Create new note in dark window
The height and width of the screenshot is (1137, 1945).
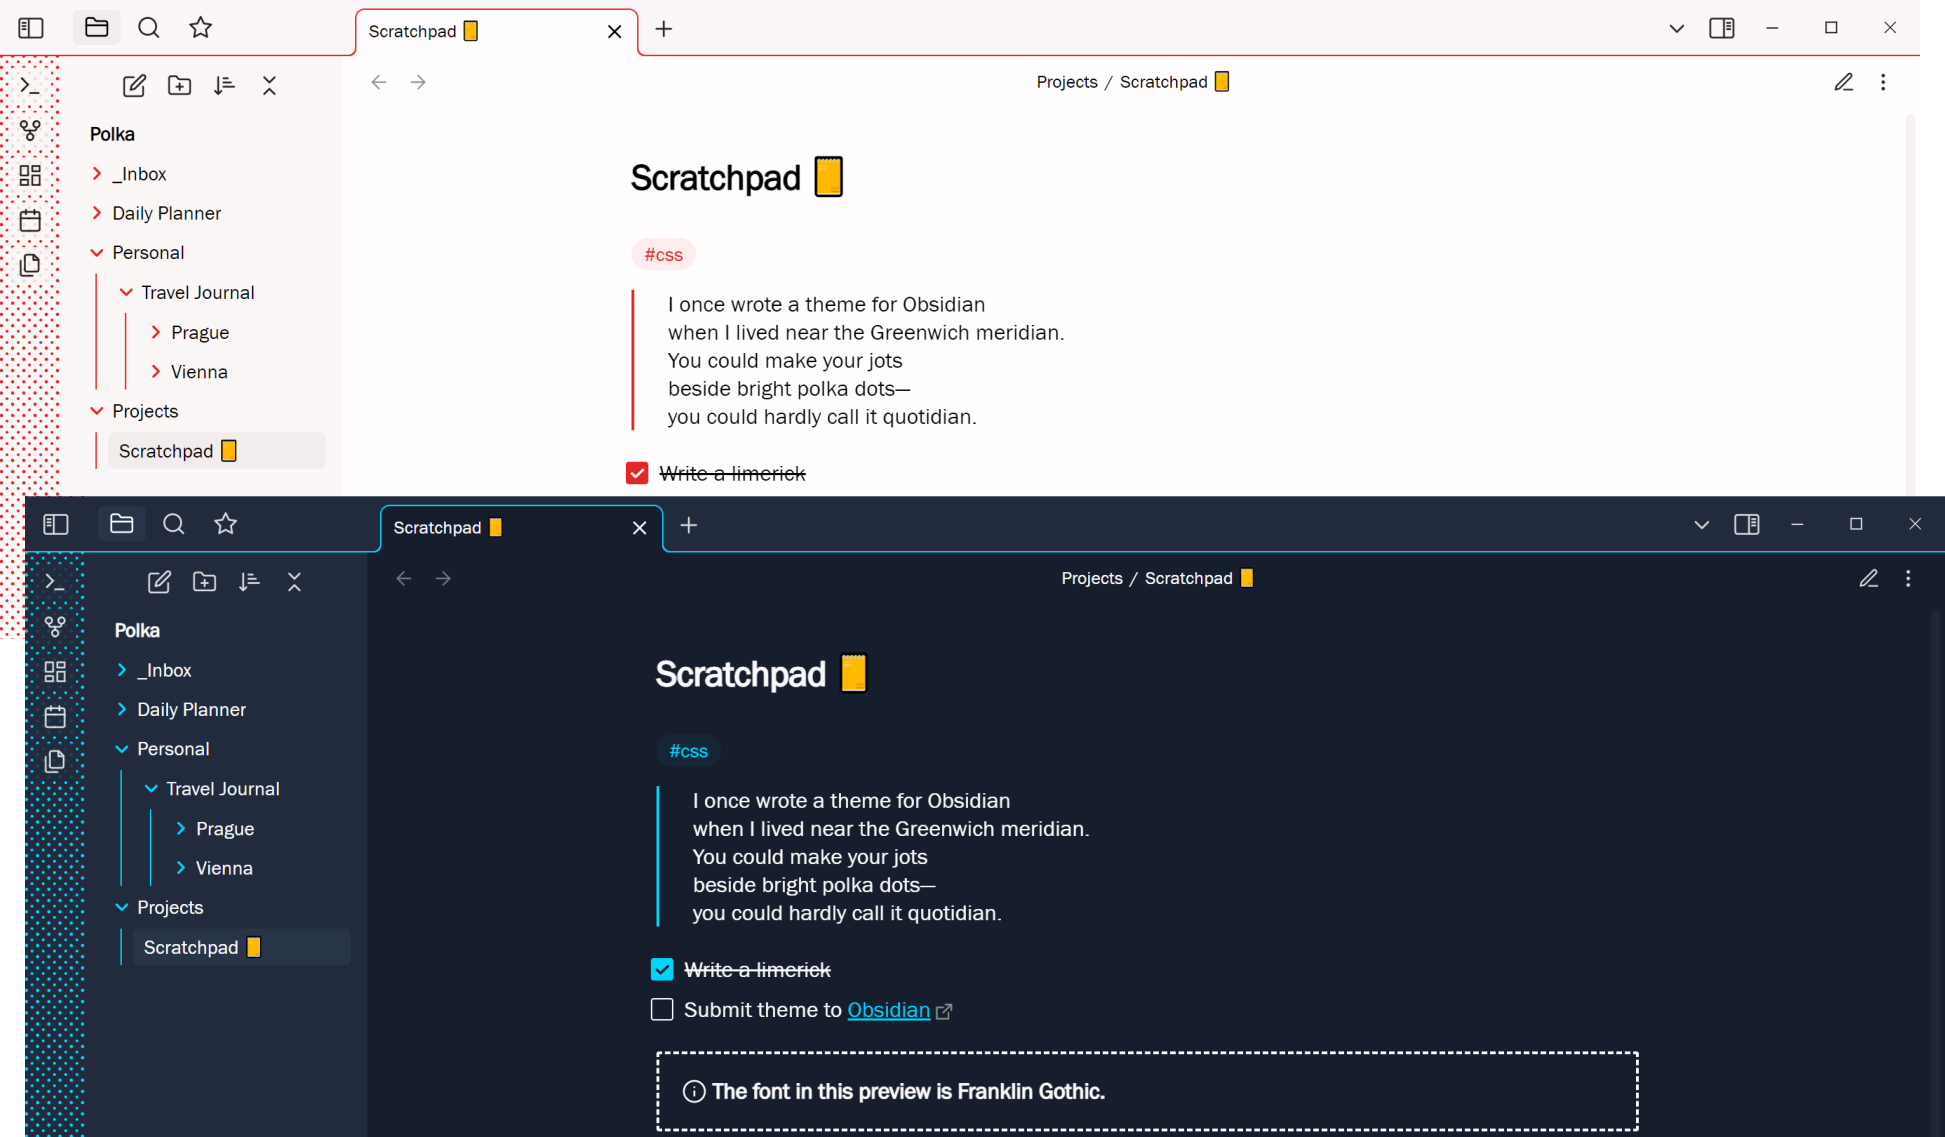pyautogui.click(x=159, y=582)
